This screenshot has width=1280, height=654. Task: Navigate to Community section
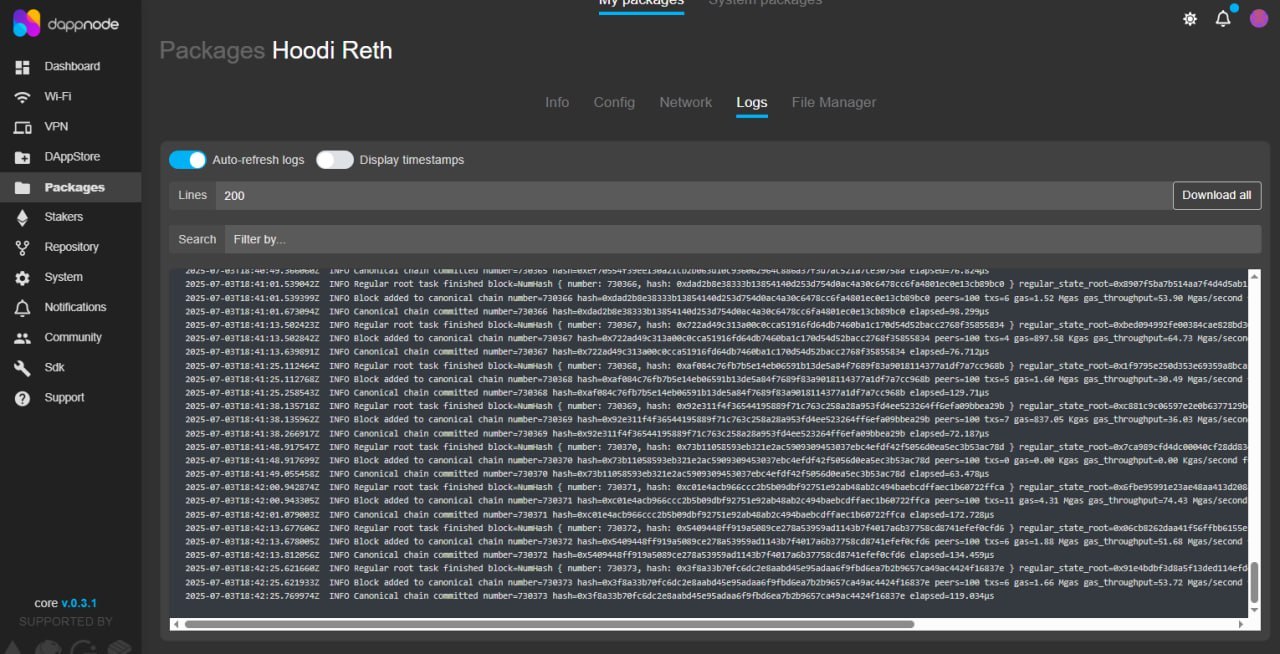73,337
